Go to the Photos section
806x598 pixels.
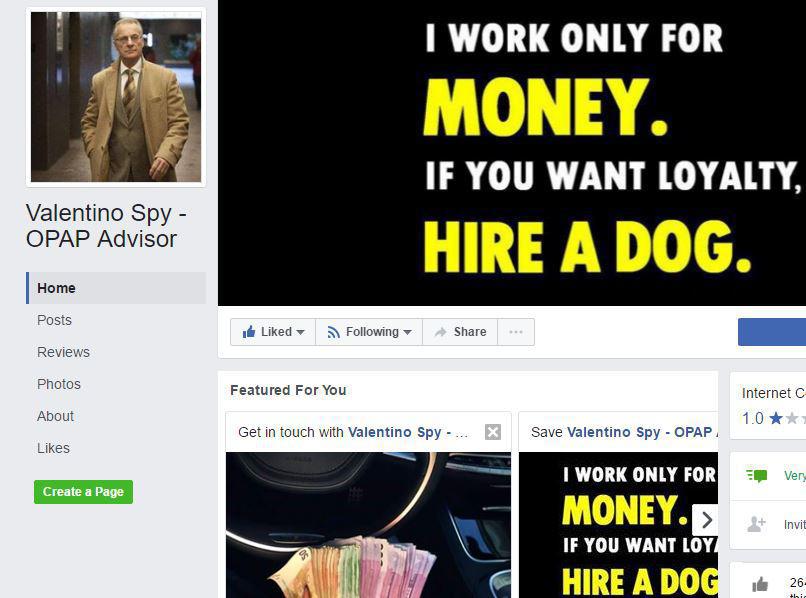point(59,384)
